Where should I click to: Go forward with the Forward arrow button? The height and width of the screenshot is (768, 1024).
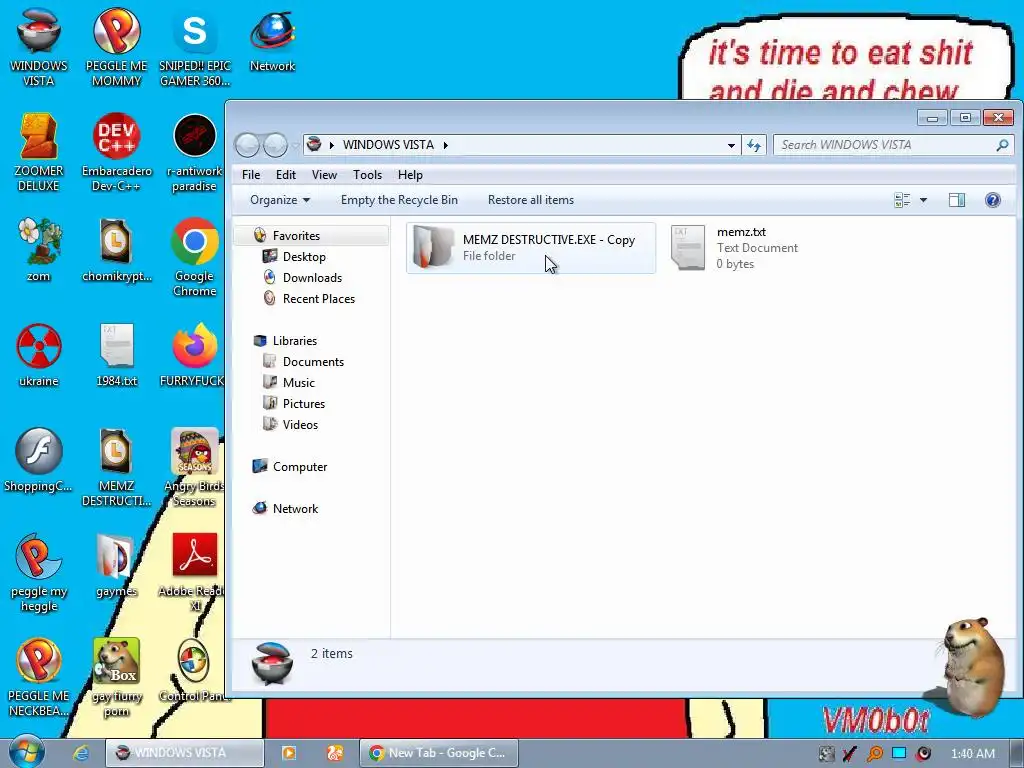pos(275,145)
